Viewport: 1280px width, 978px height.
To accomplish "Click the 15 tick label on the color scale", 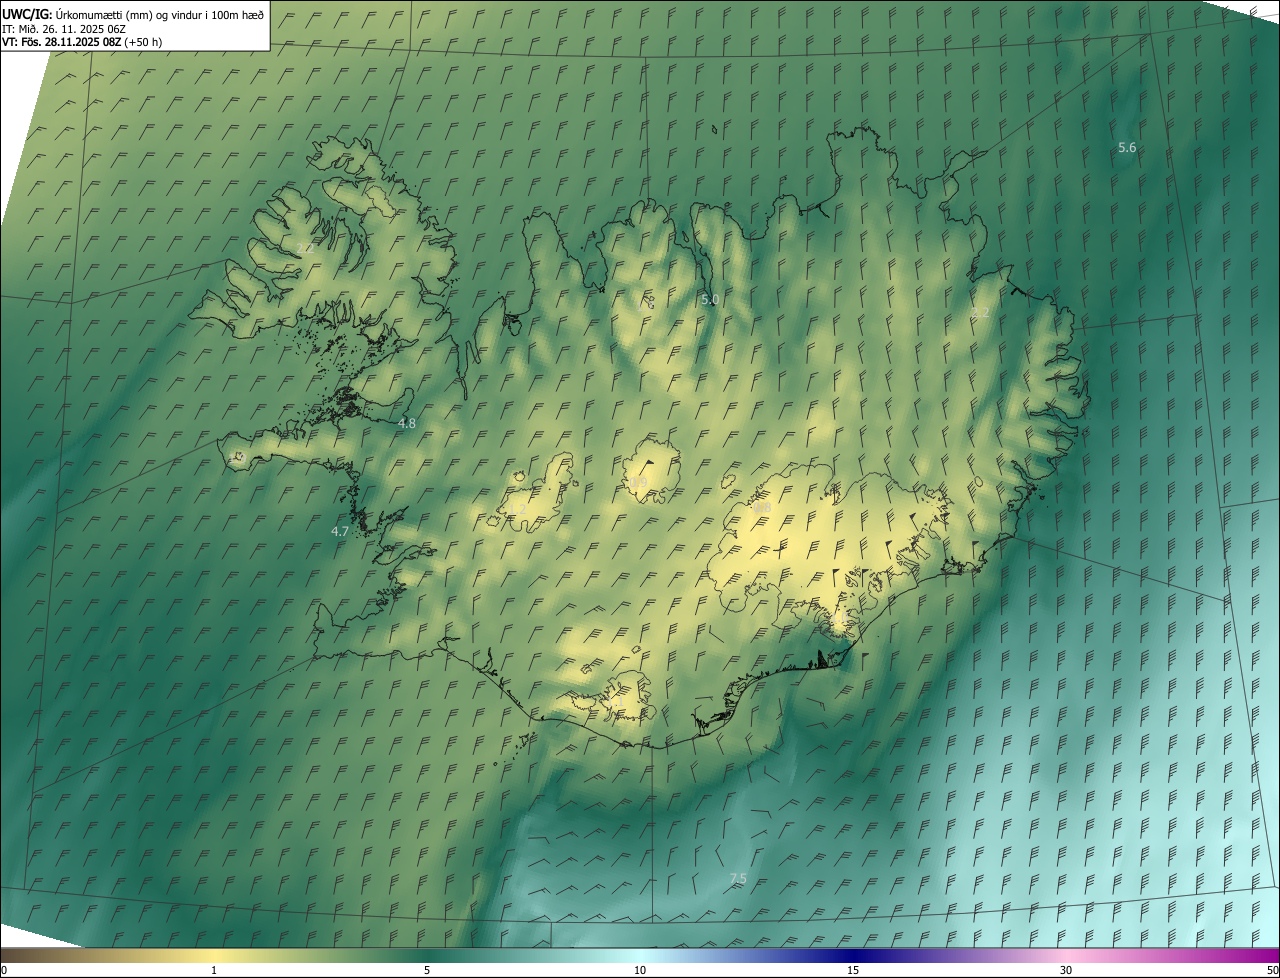I will tap(853, 971).
